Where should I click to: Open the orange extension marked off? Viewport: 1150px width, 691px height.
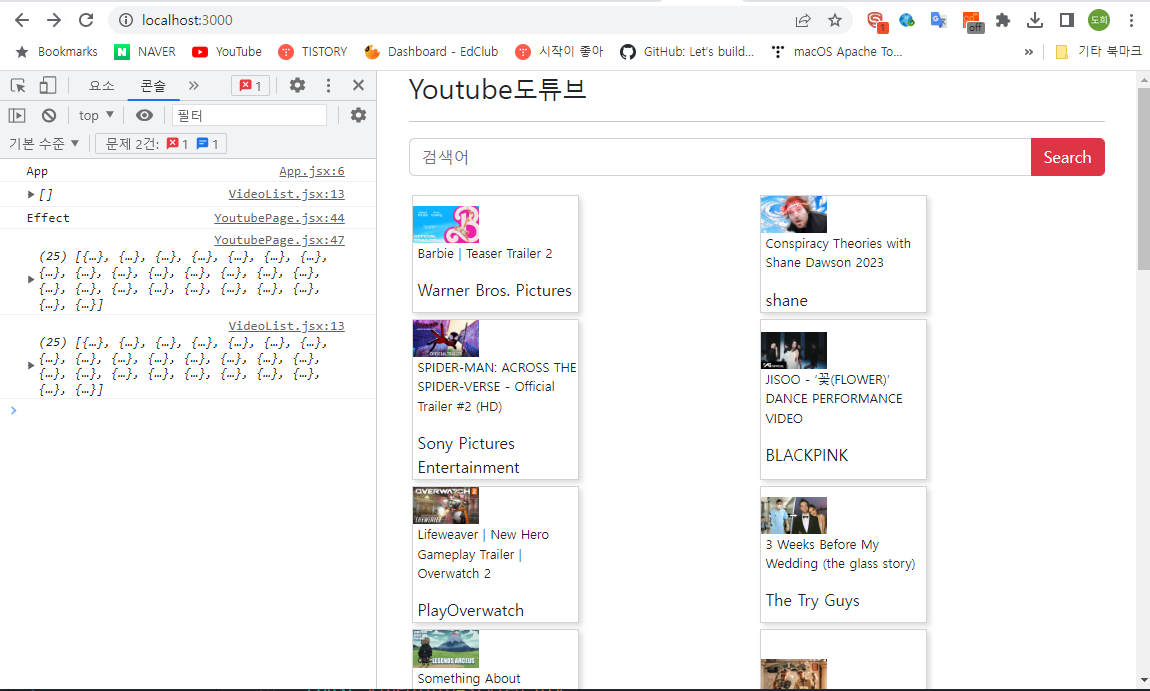(973, 22)
